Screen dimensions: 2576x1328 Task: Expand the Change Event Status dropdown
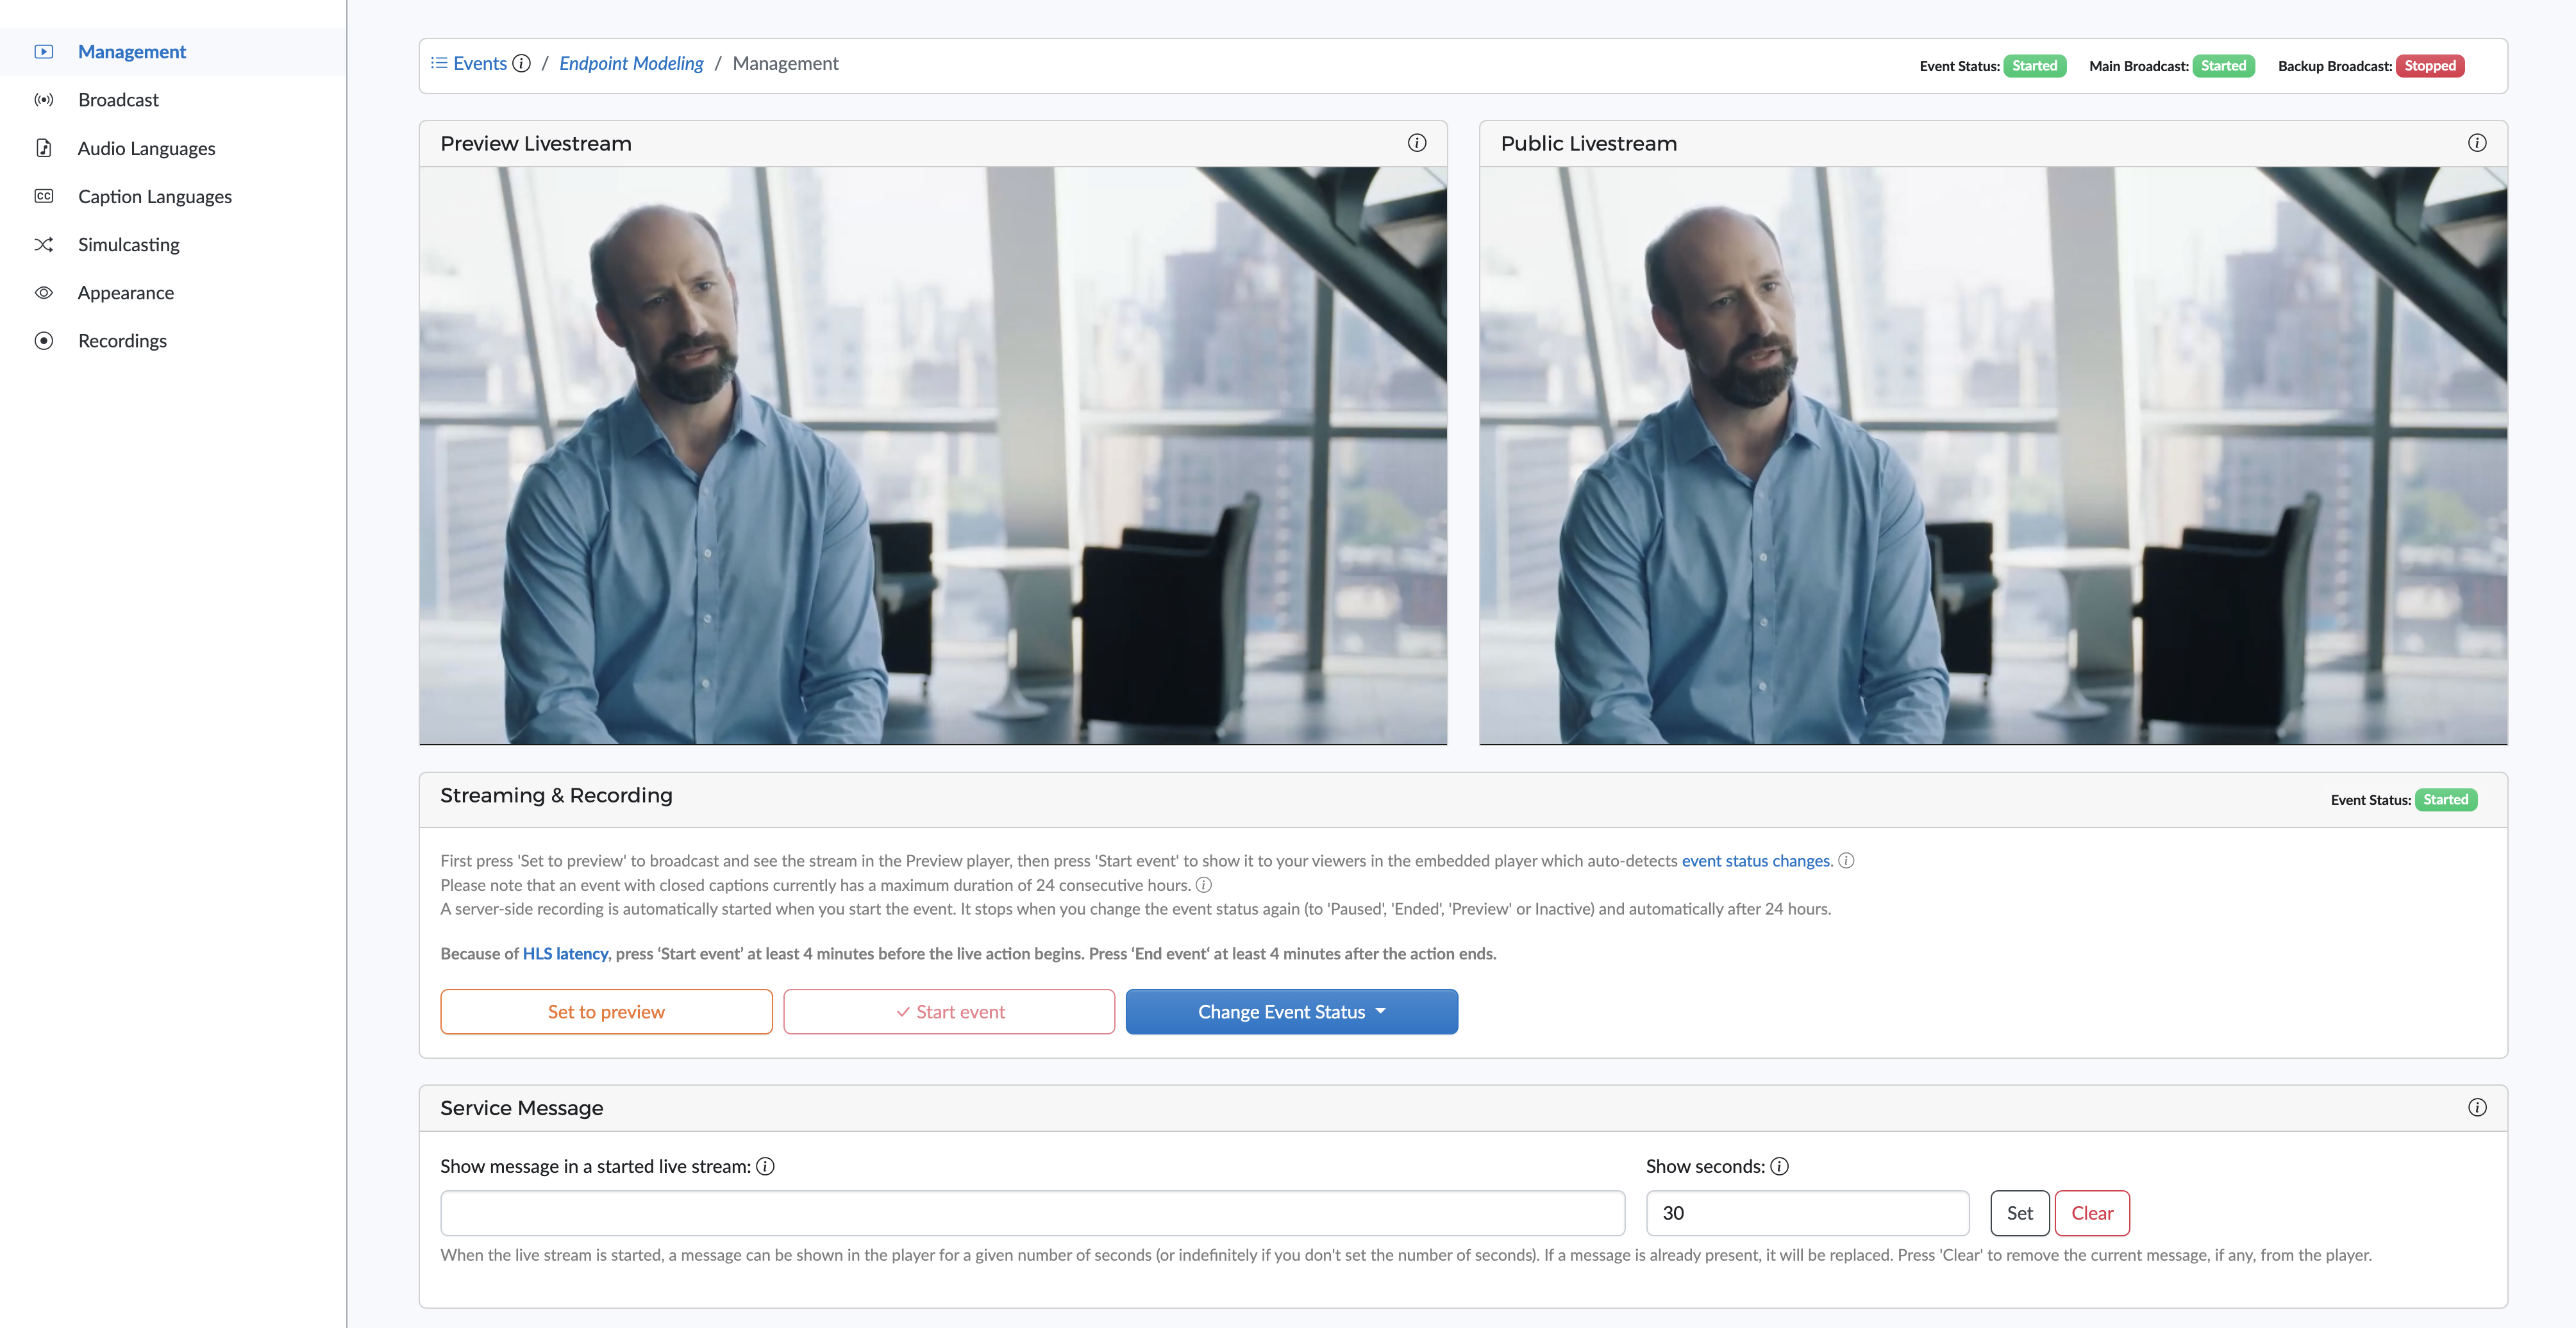(1291, 1011)
